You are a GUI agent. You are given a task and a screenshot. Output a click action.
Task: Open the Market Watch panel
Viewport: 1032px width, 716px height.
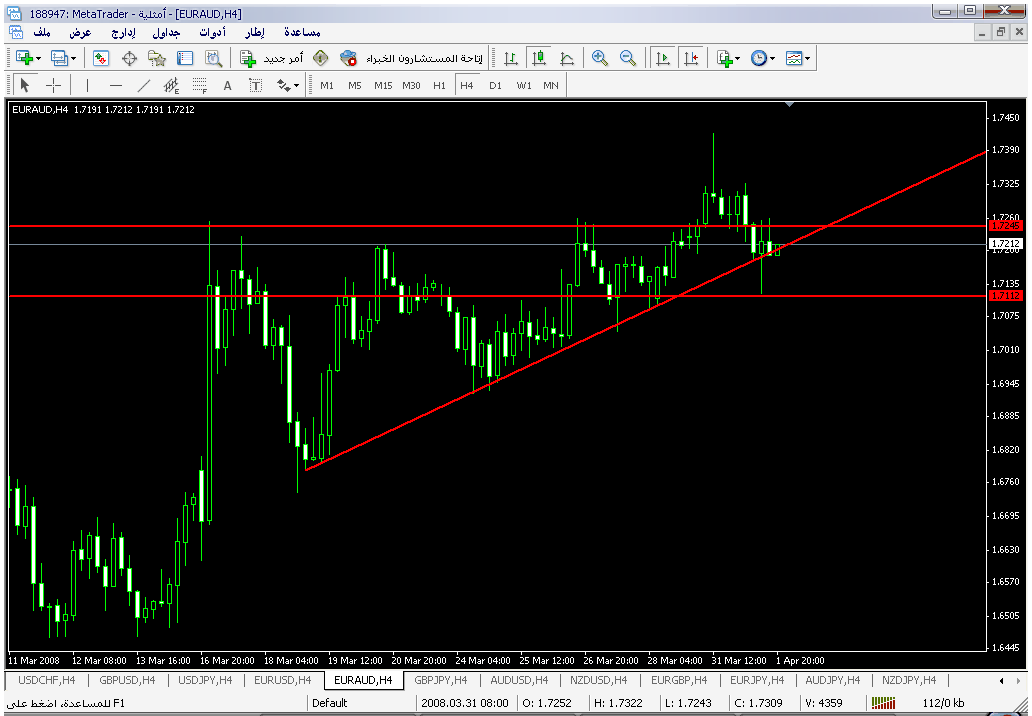click(x=101, y=59)
